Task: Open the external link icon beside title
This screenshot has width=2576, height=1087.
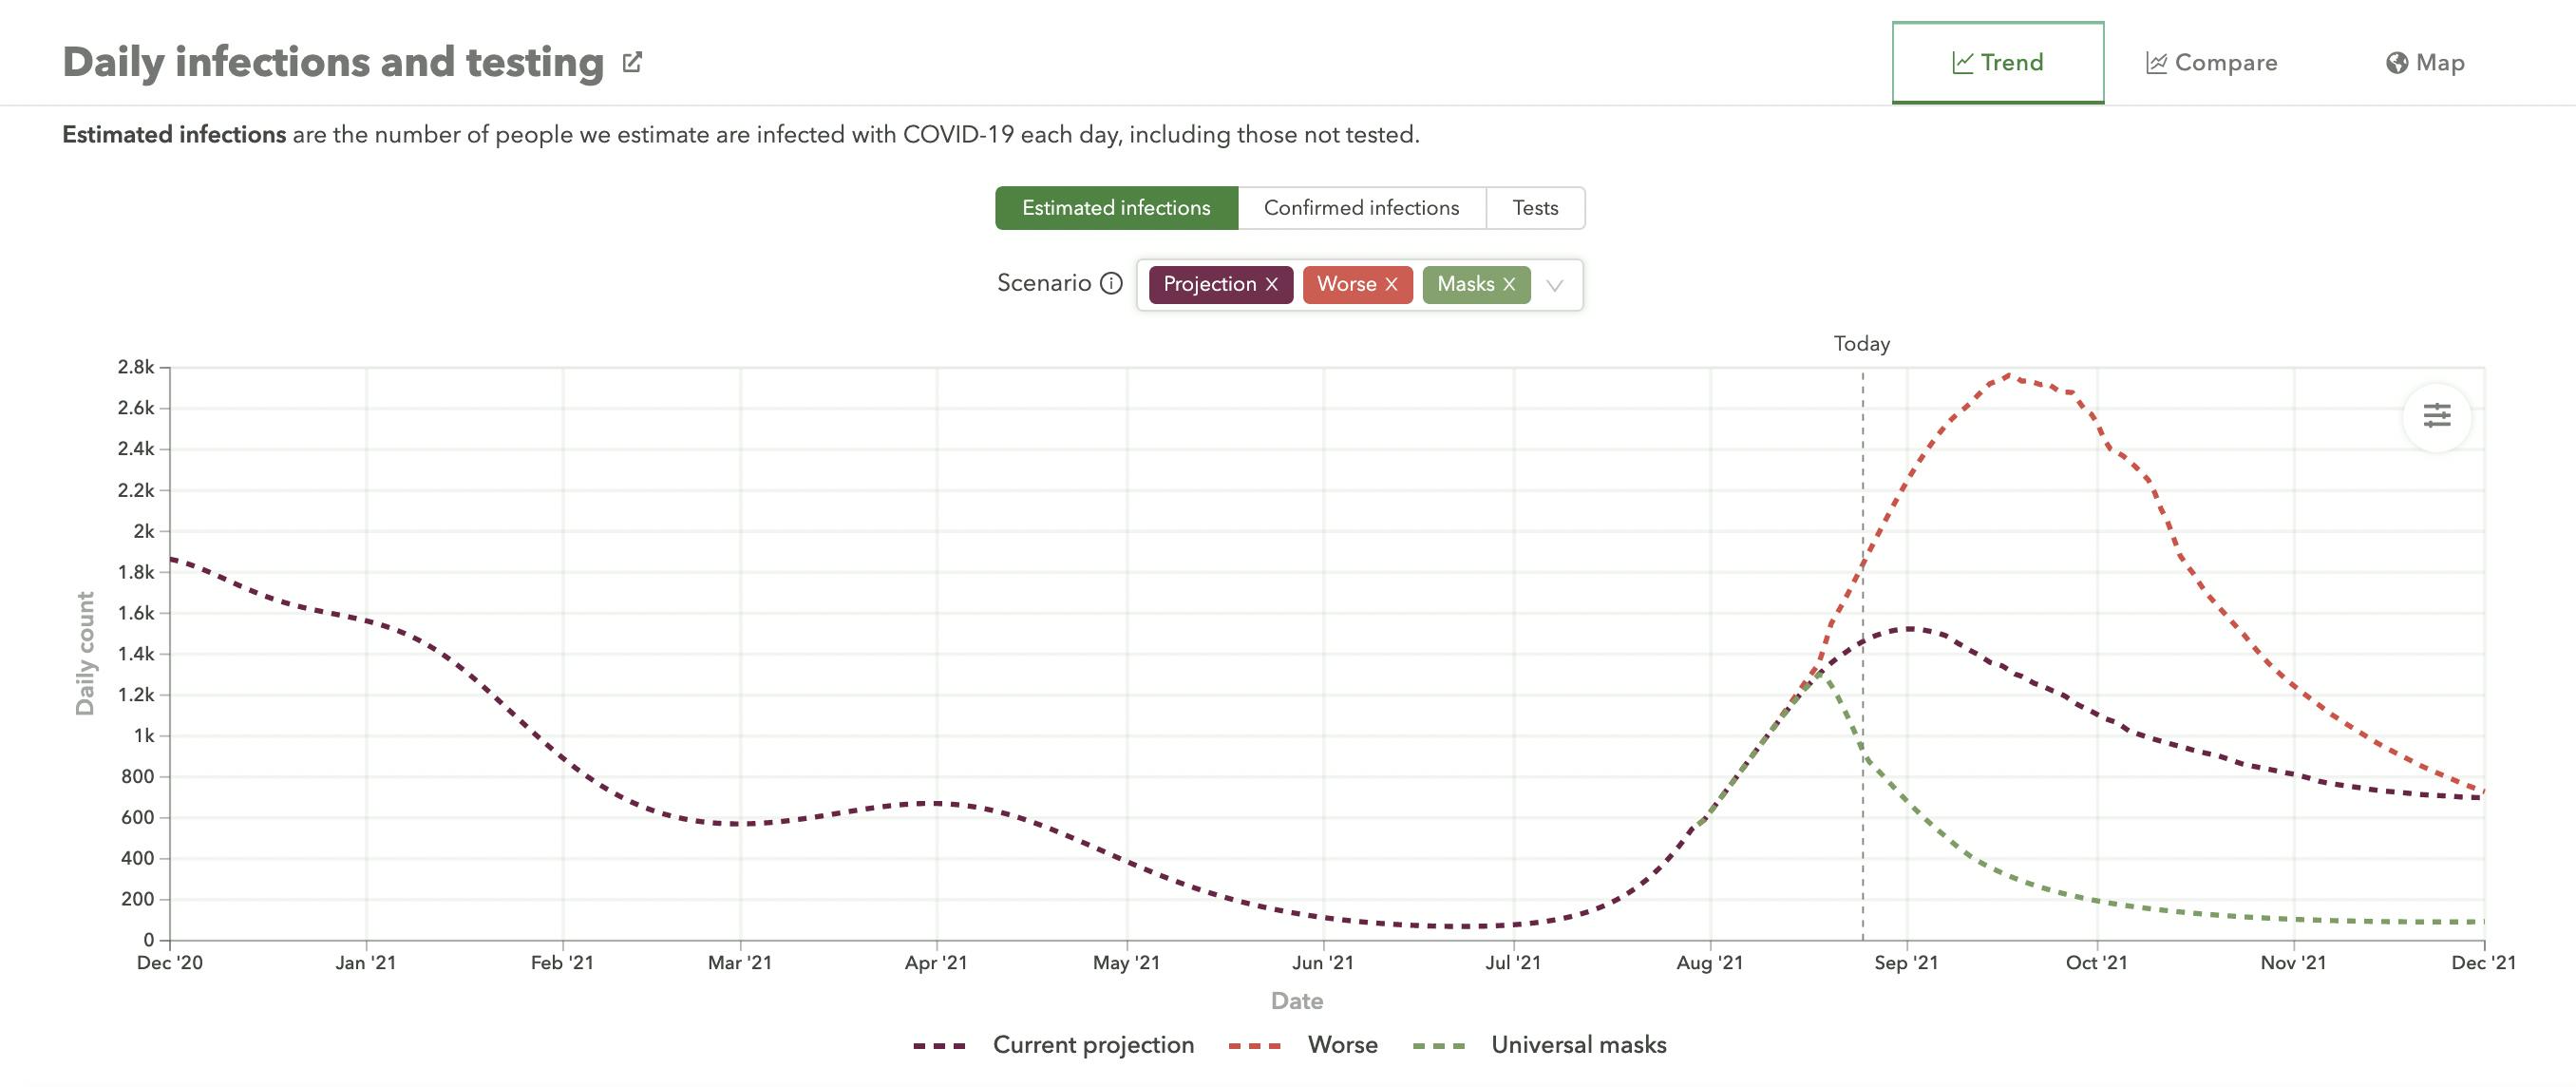Action: [x=632, y=63]
